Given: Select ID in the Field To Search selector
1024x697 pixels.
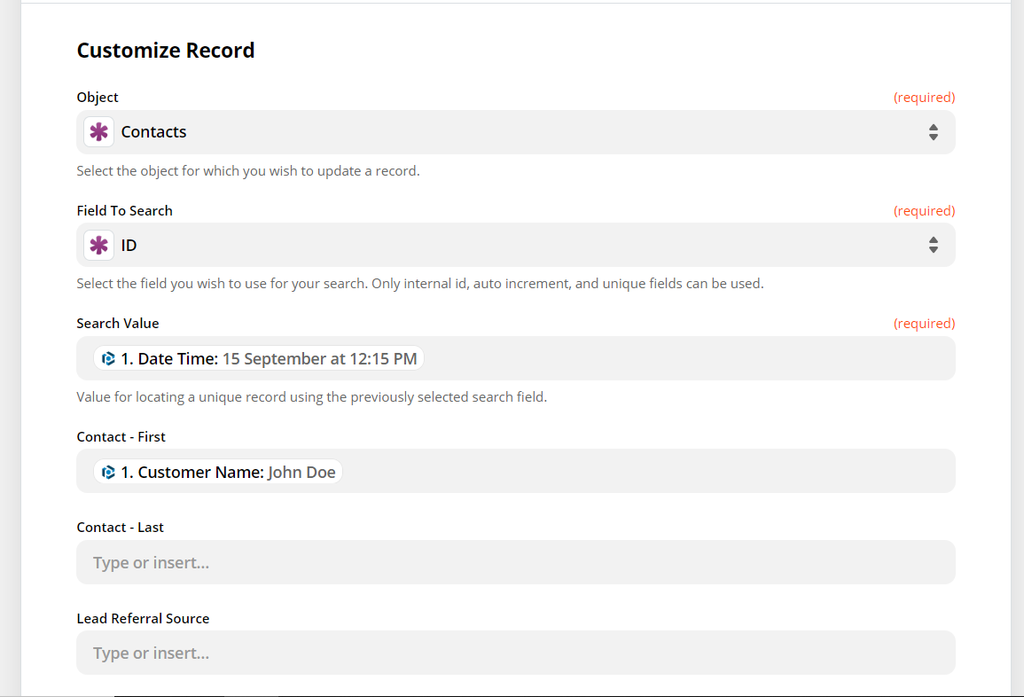Looking at the screenshot, I should pyautogui.click(x=129, y=244).
